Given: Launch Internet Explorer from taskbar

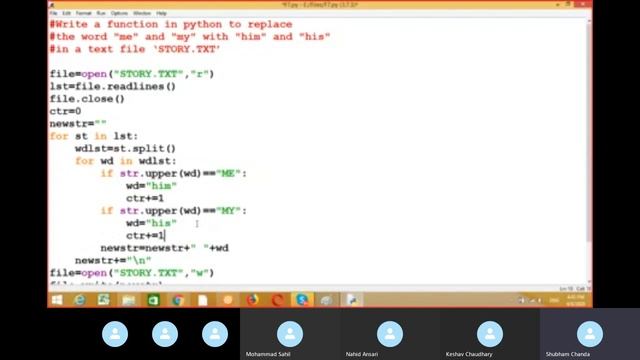Looking at the screenshot, I should [80, 300].
